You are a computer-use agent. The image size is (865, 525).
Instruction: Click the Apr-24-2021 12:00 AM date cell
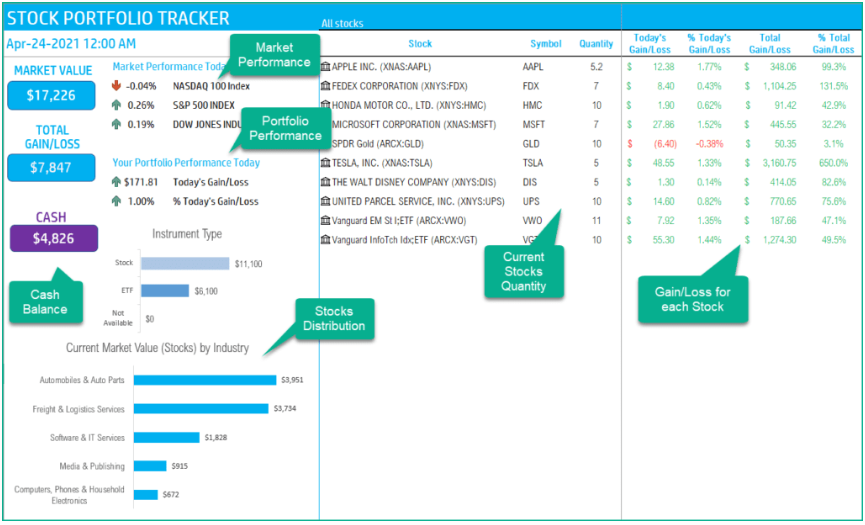click(x=71, y=44)
